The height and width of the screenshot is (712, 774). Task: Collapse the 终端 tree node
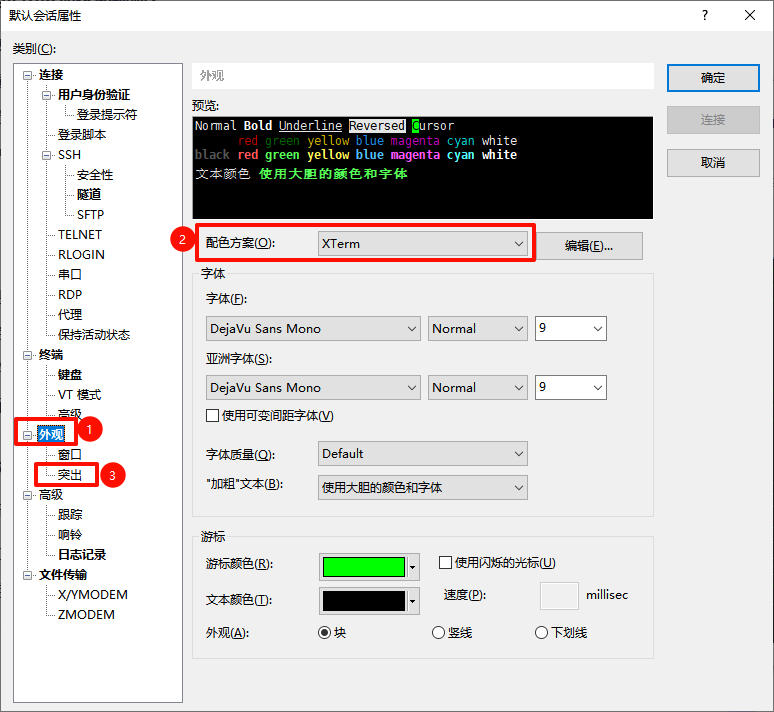click(27, 356)
